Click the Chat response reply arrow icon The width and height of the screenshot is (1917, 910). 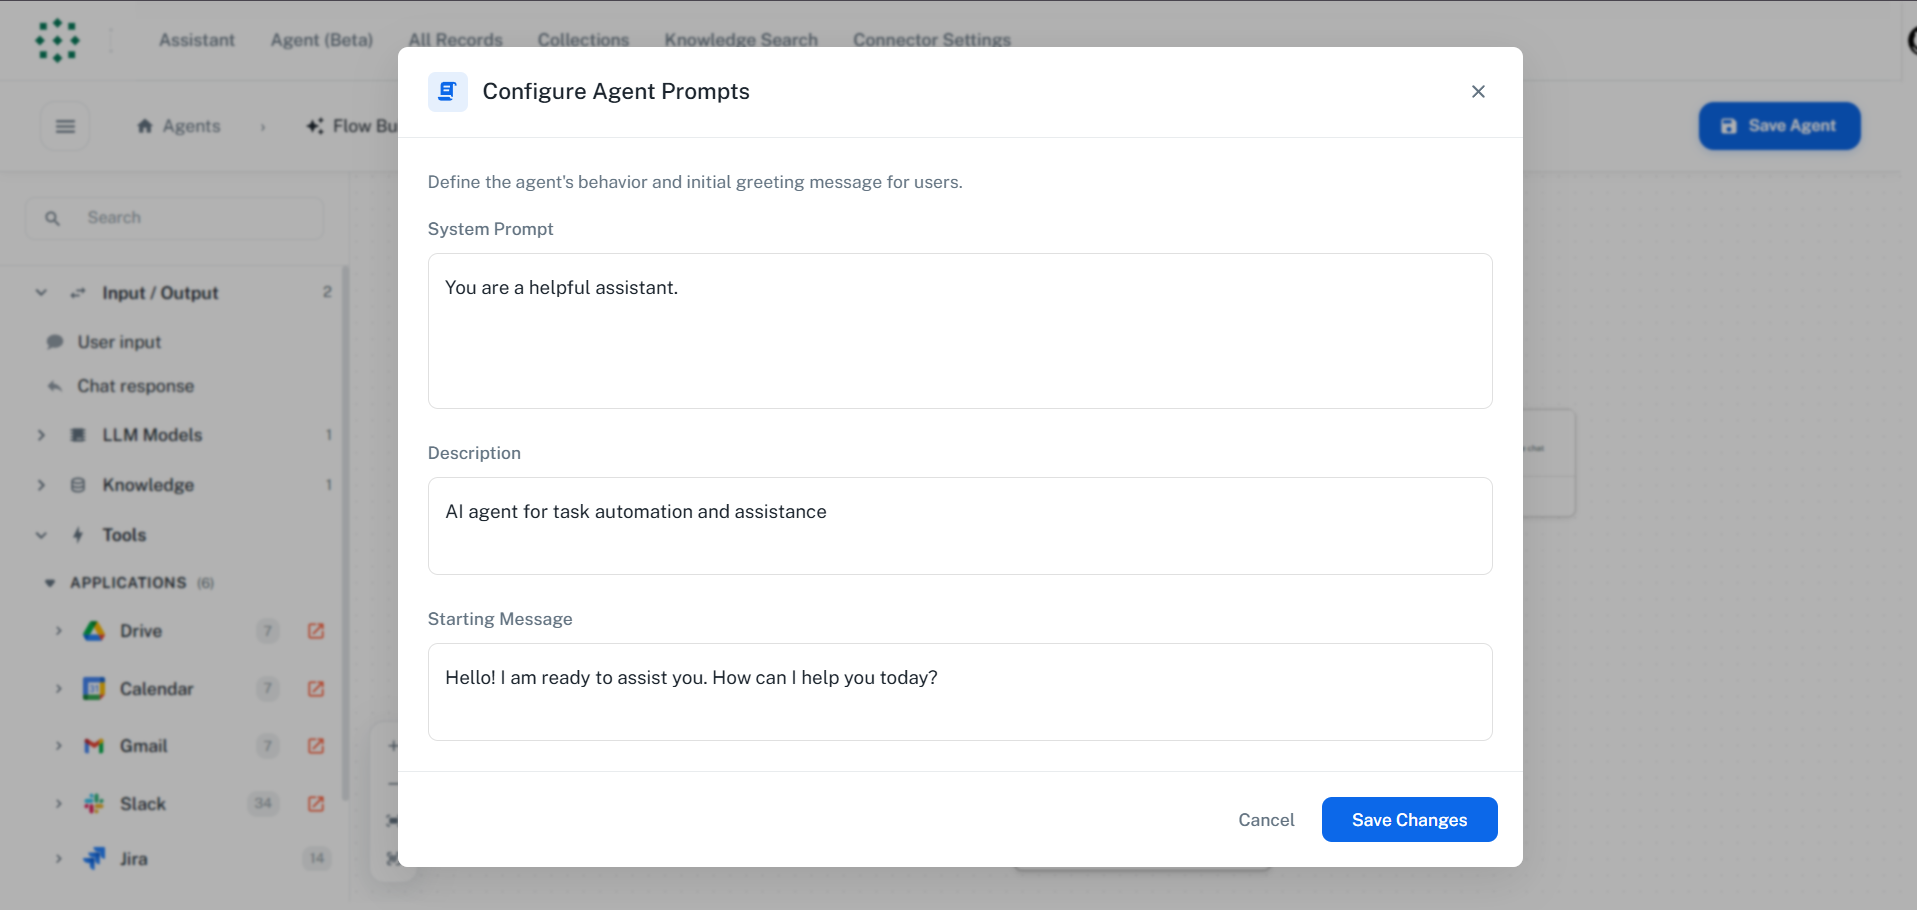55,386
